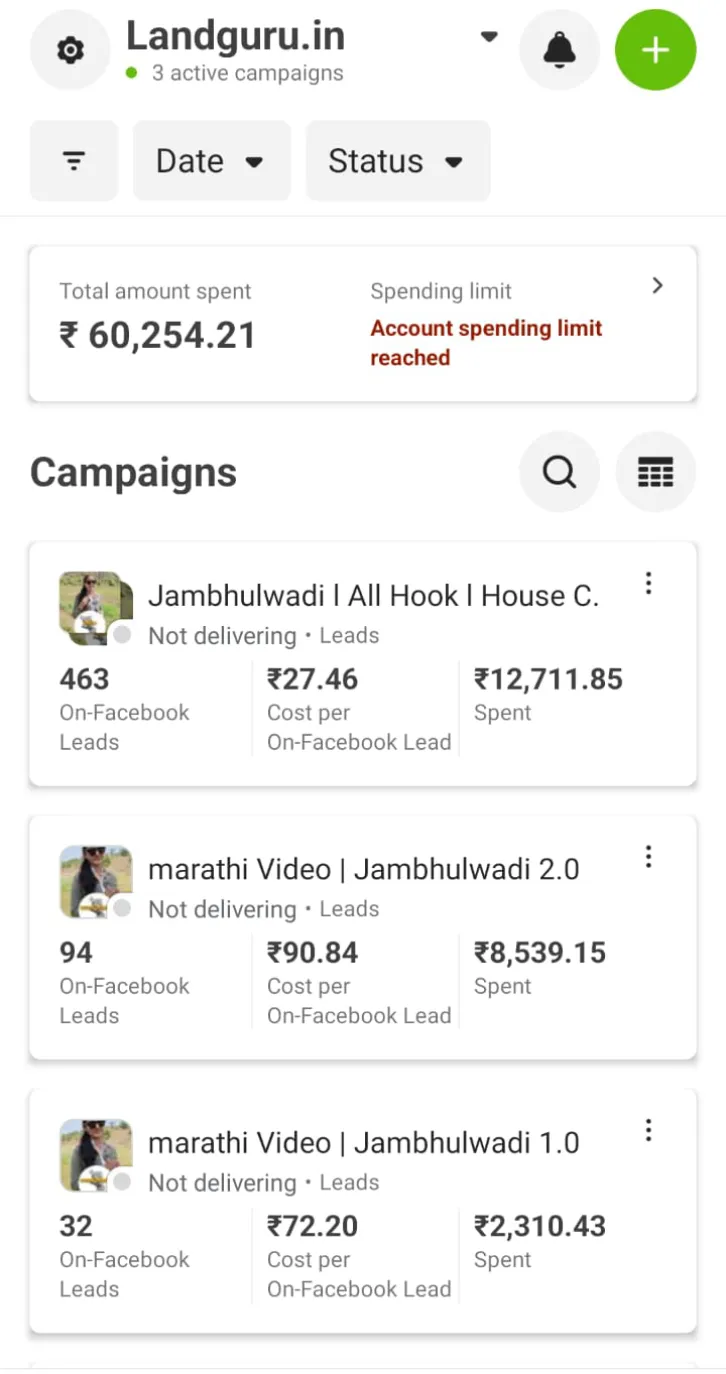Toggle delivery status dot on Jambhulwadi 2.0
Screen dimensions: 726x1374
(122, 908)
